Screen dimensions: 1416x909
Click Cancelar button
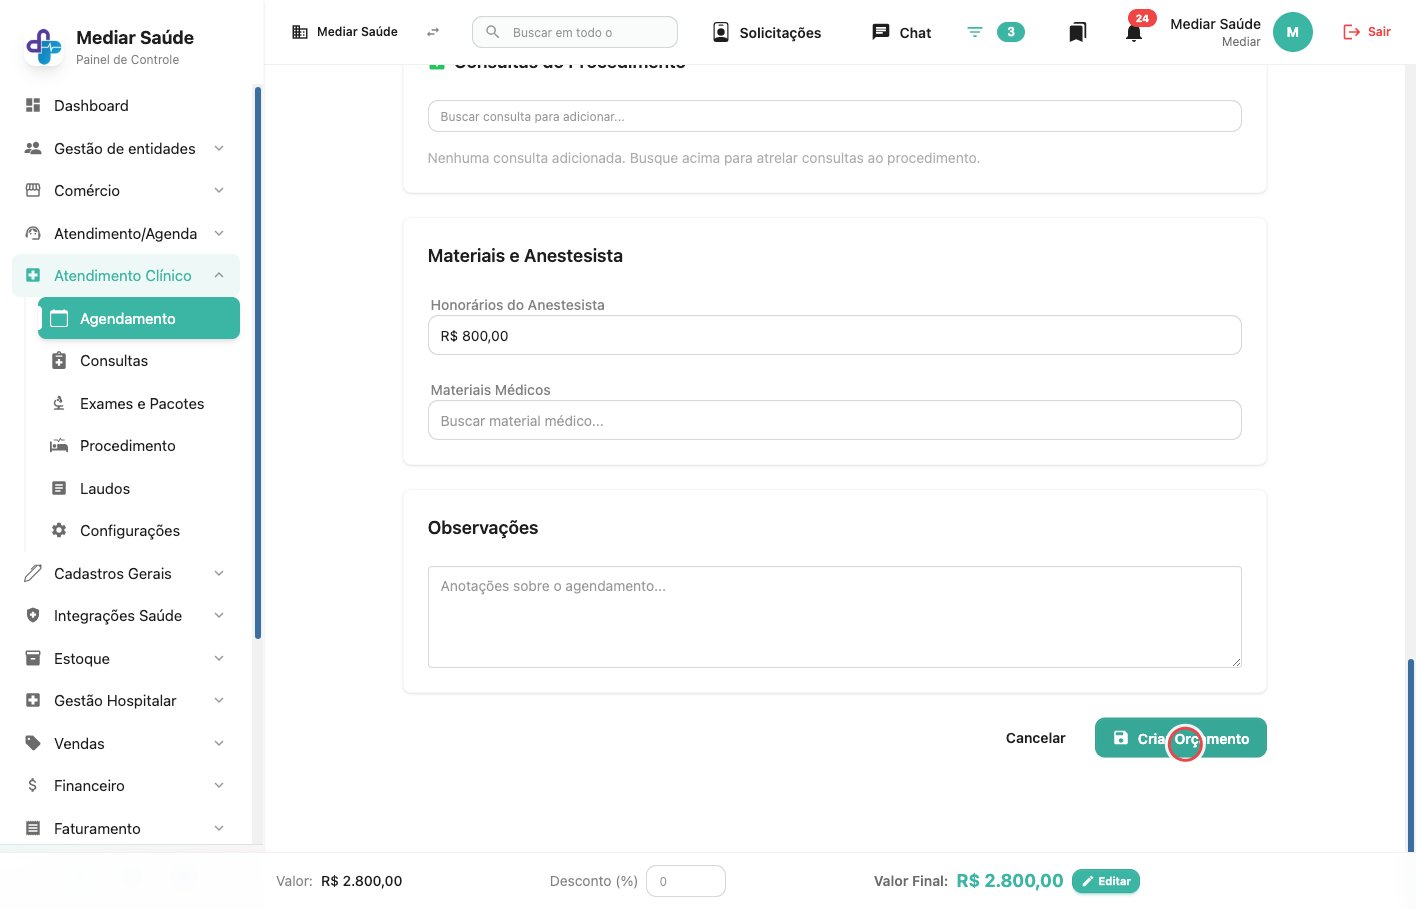click(x=1035, y=738)
